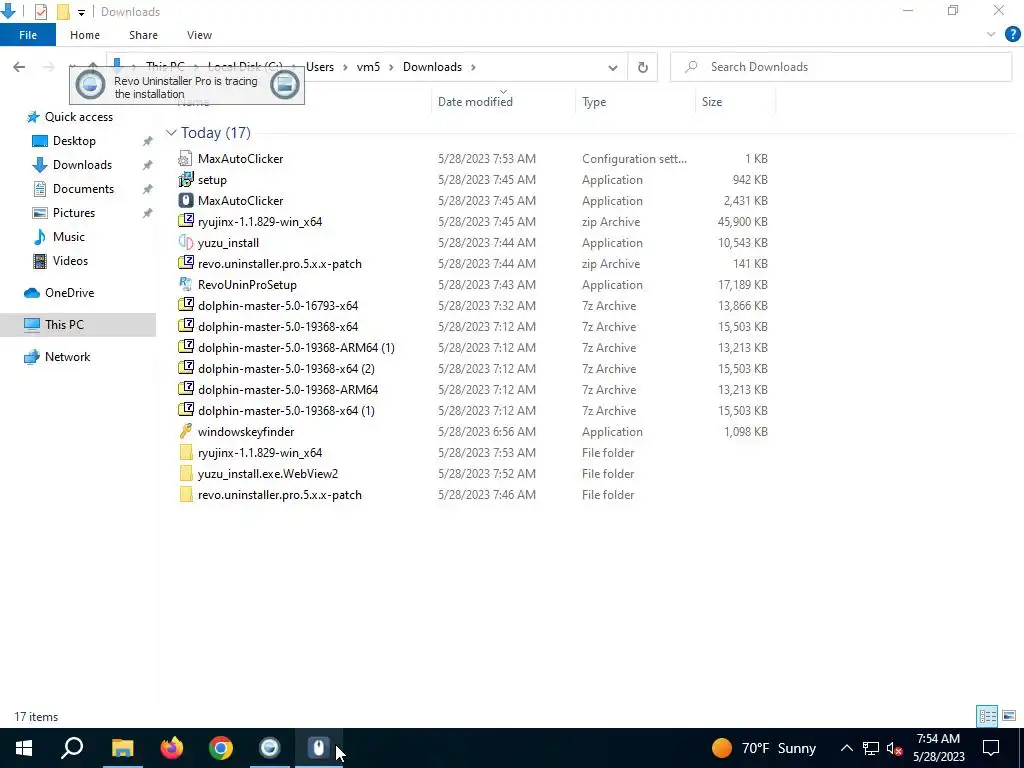Viewport: 1024px width, 768px height.
Task: Open the notification center icon
Action: pos(991,748)
